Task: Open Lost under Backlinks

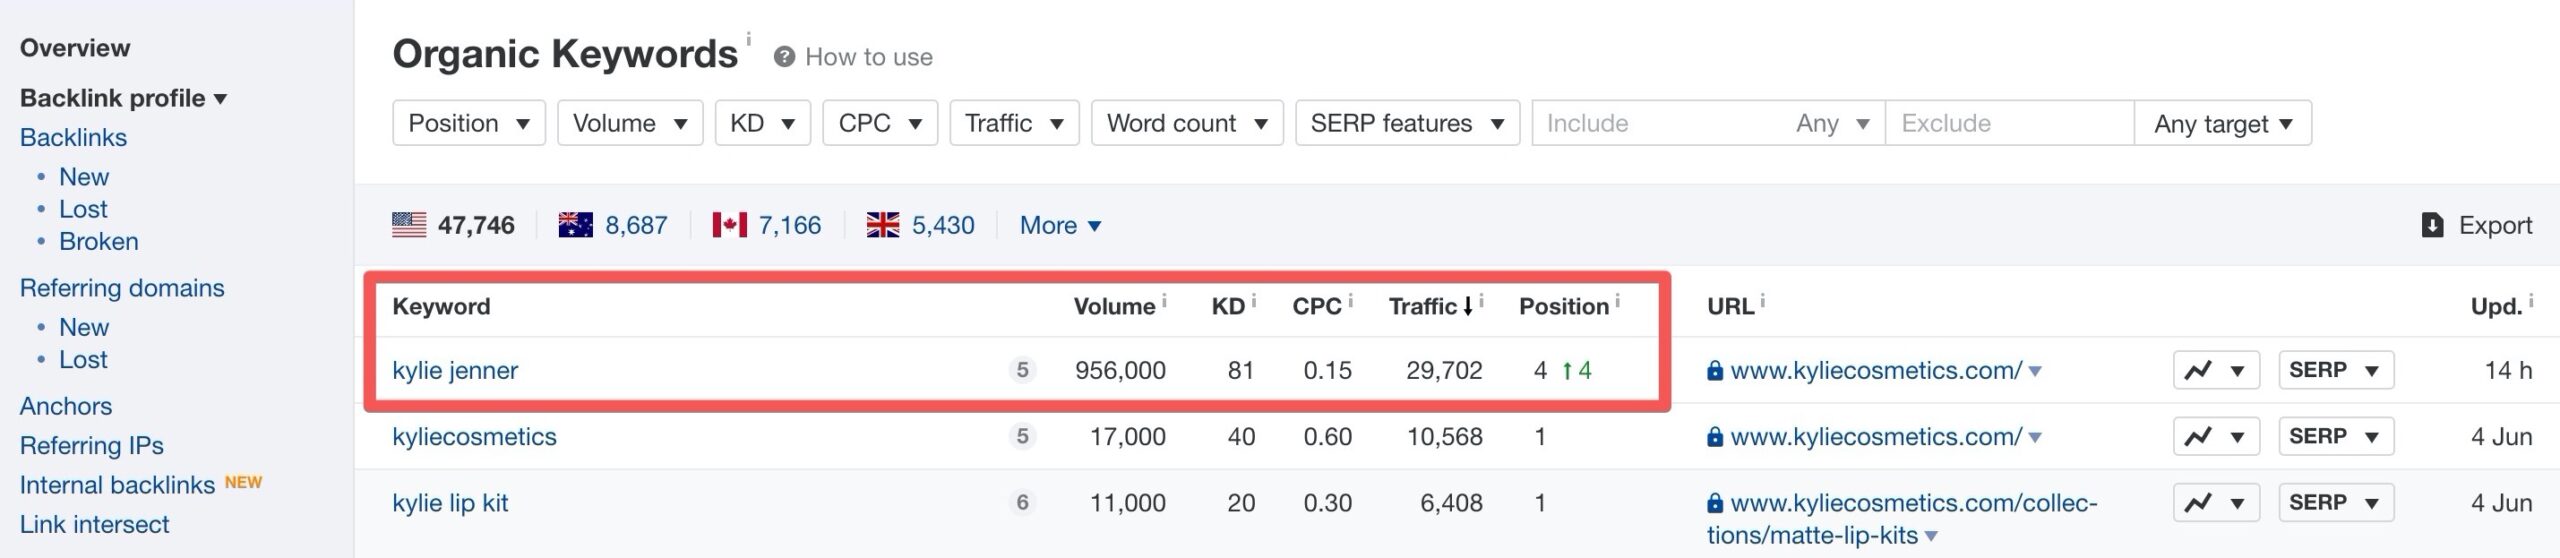Action: coord(83,209)
